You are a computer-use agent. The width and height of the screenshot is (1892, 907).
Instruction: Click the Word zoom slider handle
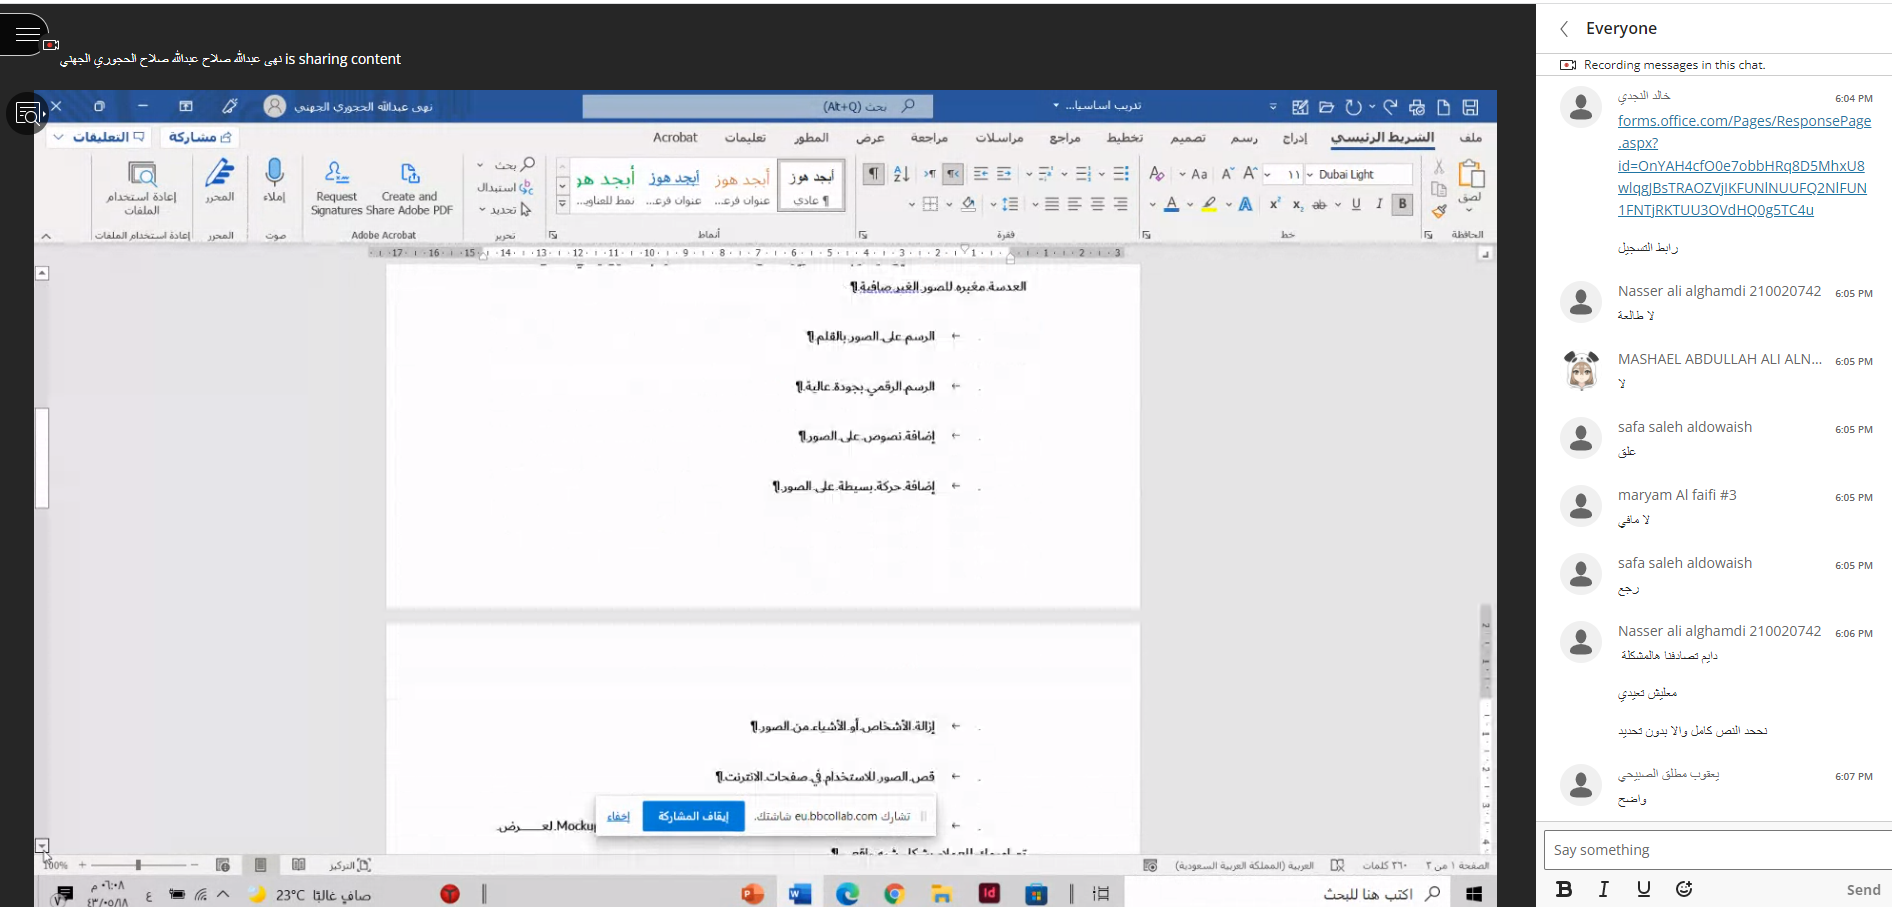(x=138, y=864)
